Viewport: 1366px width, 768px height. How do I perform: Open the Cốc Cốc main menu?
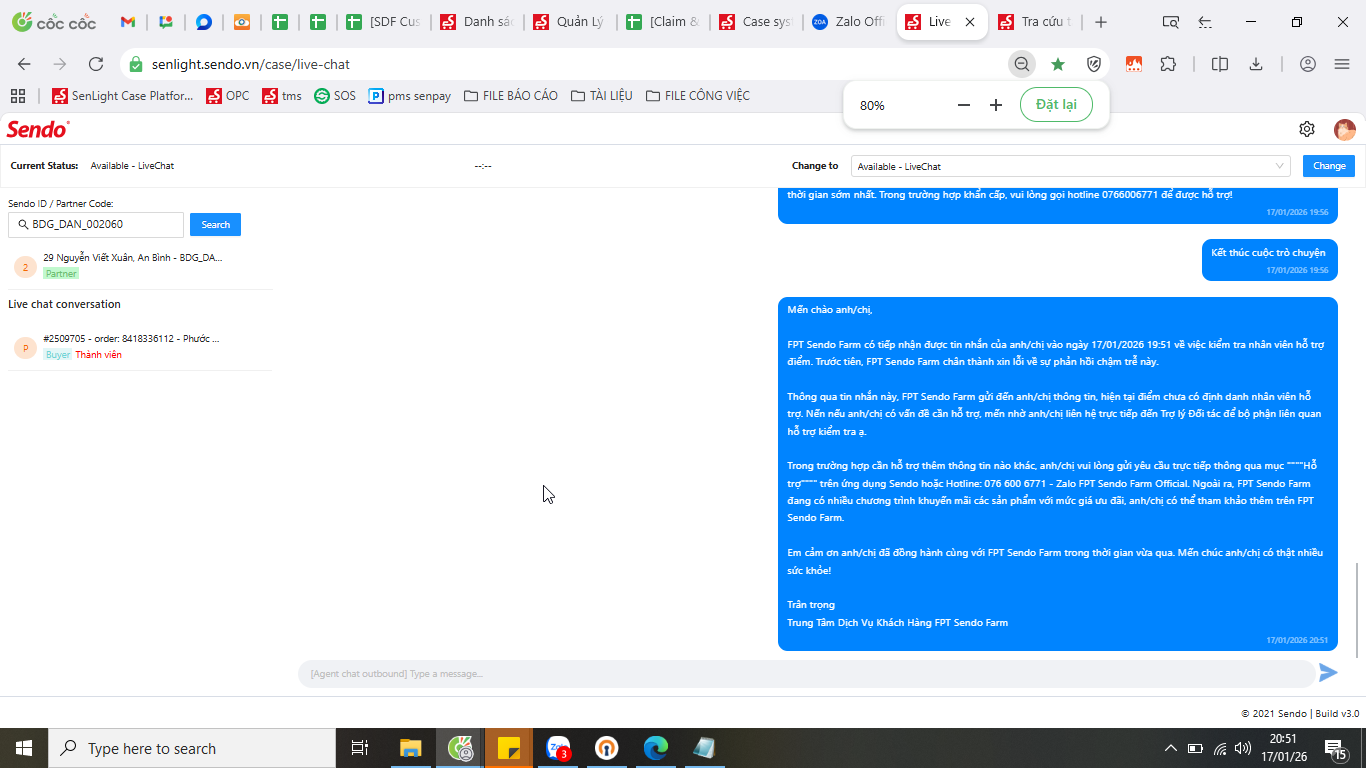[1342, 64]
